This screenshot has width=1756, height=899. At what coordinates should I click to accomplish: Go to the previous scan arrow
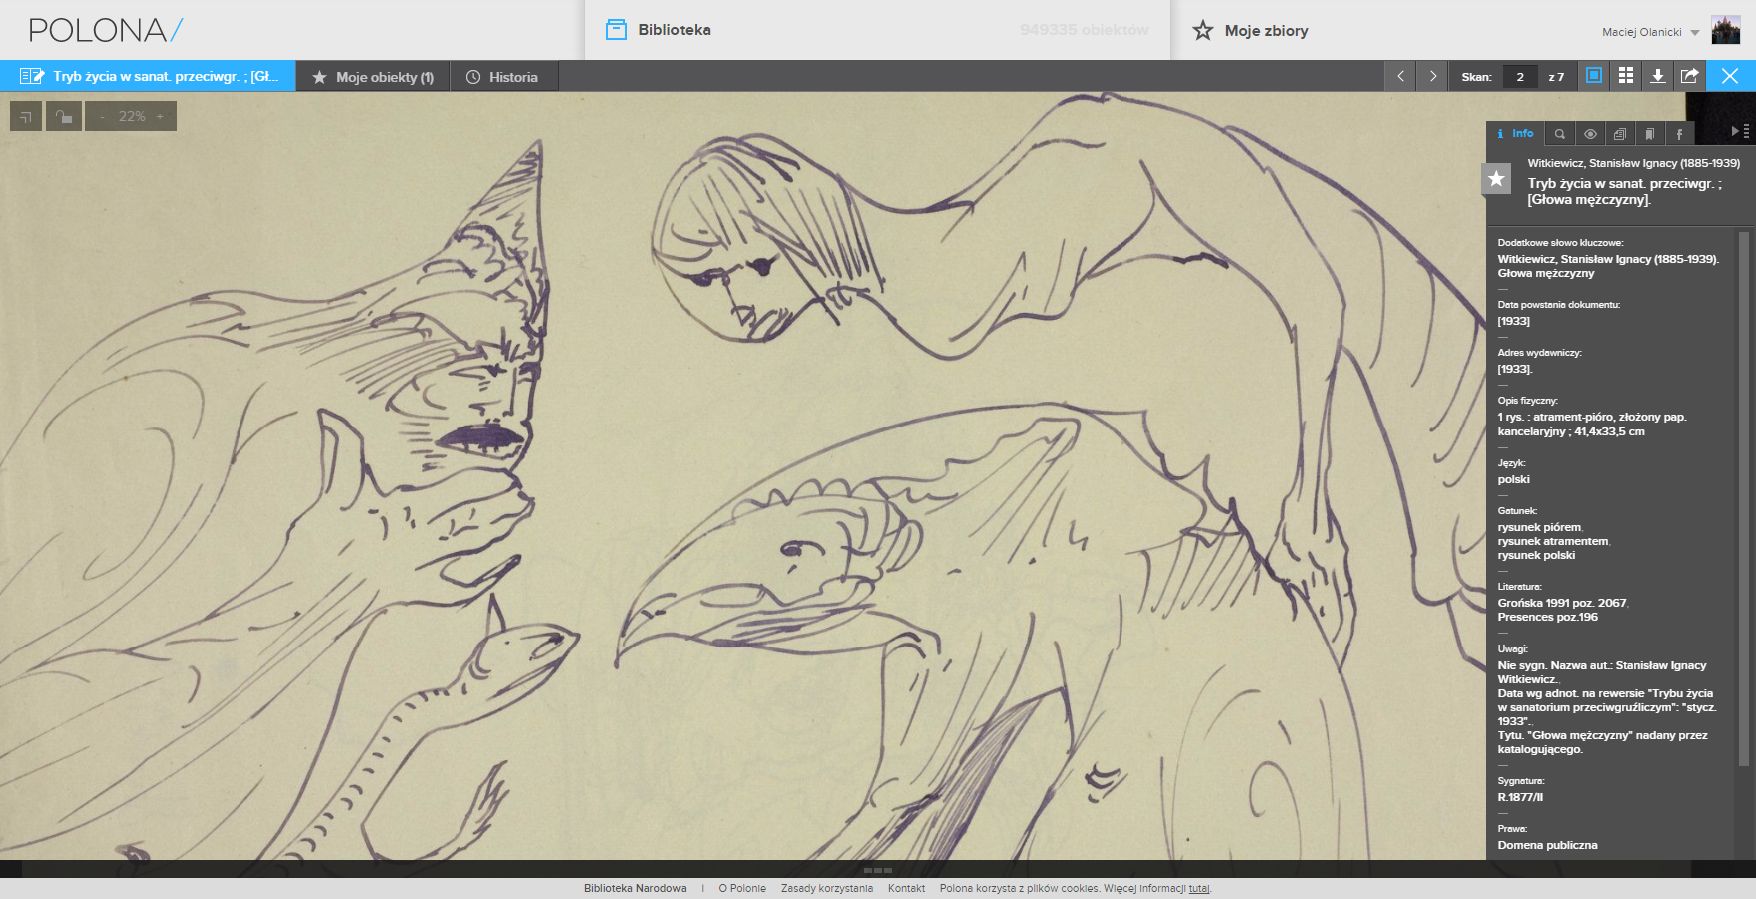[x=1400, y=77]
